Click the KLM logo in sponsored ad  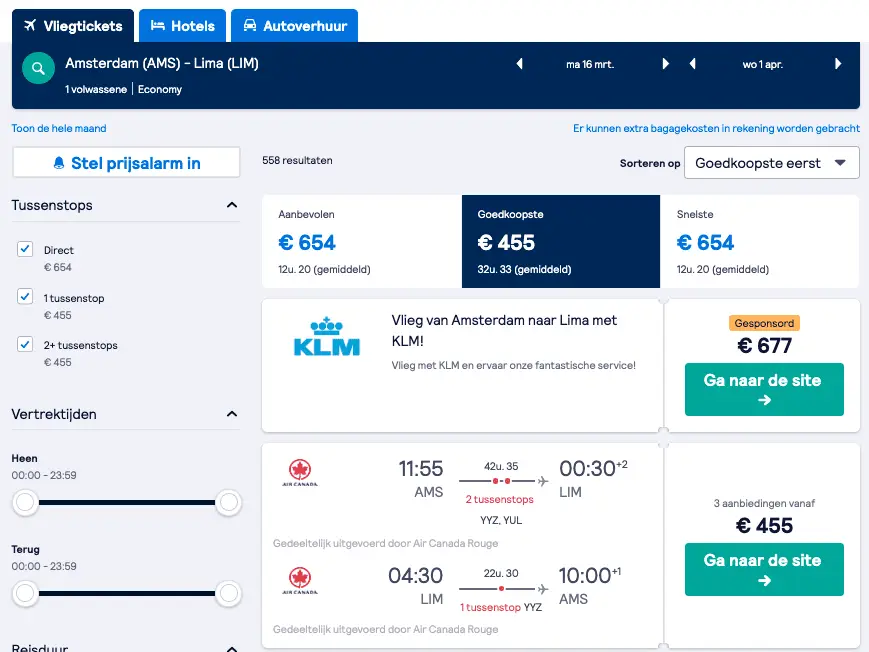[326, 337]
